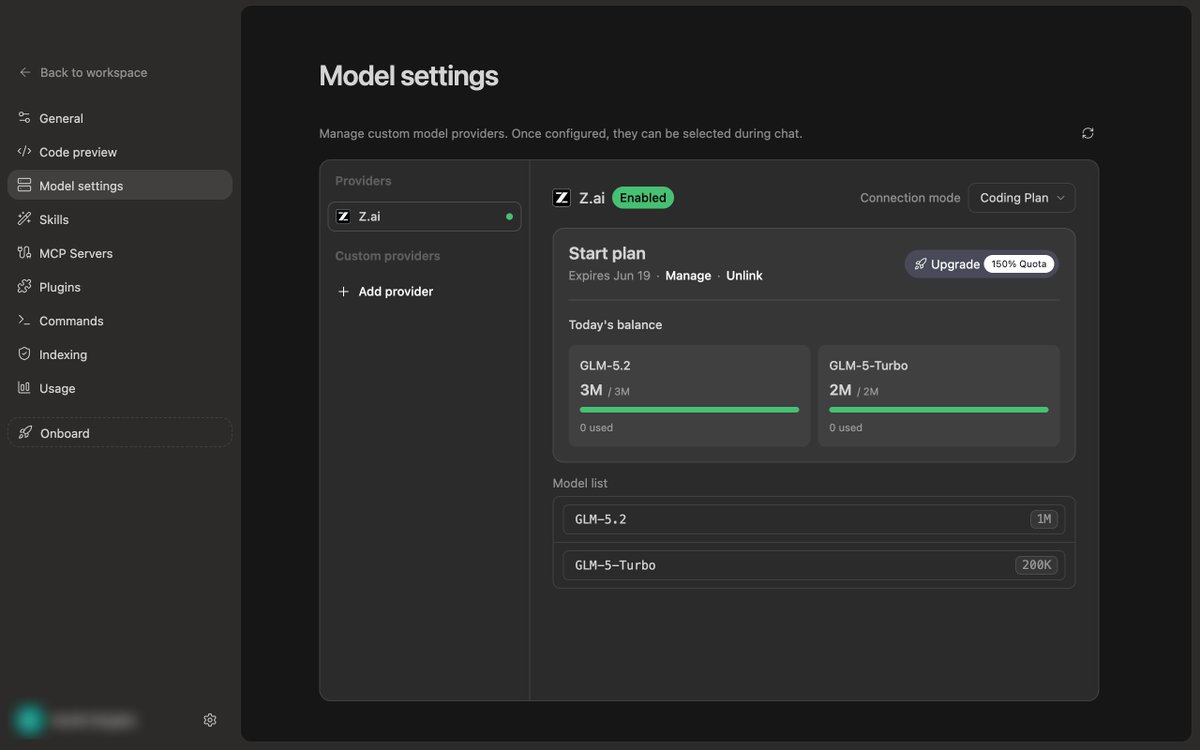The width and height of the screenshot is (1200, 750).
Task: Click the GLM-5-Turbo balance progress bar
Action: point(939,409)
